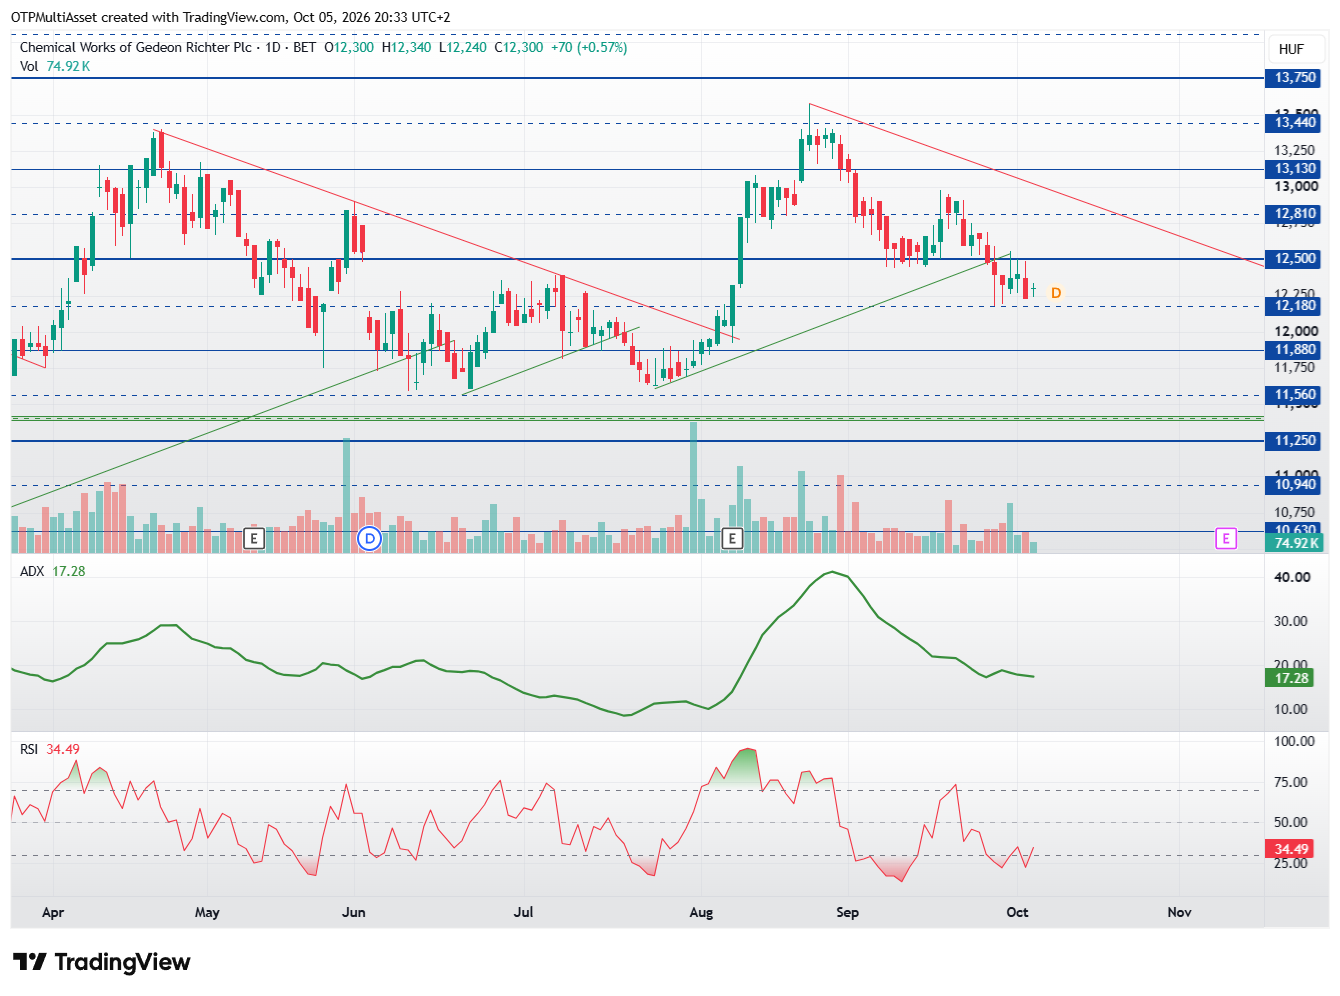Click the green 74.92 K volume axis label
Image resolution: width=1340 pixels, height=996 pixels.
coord(1295,543)
